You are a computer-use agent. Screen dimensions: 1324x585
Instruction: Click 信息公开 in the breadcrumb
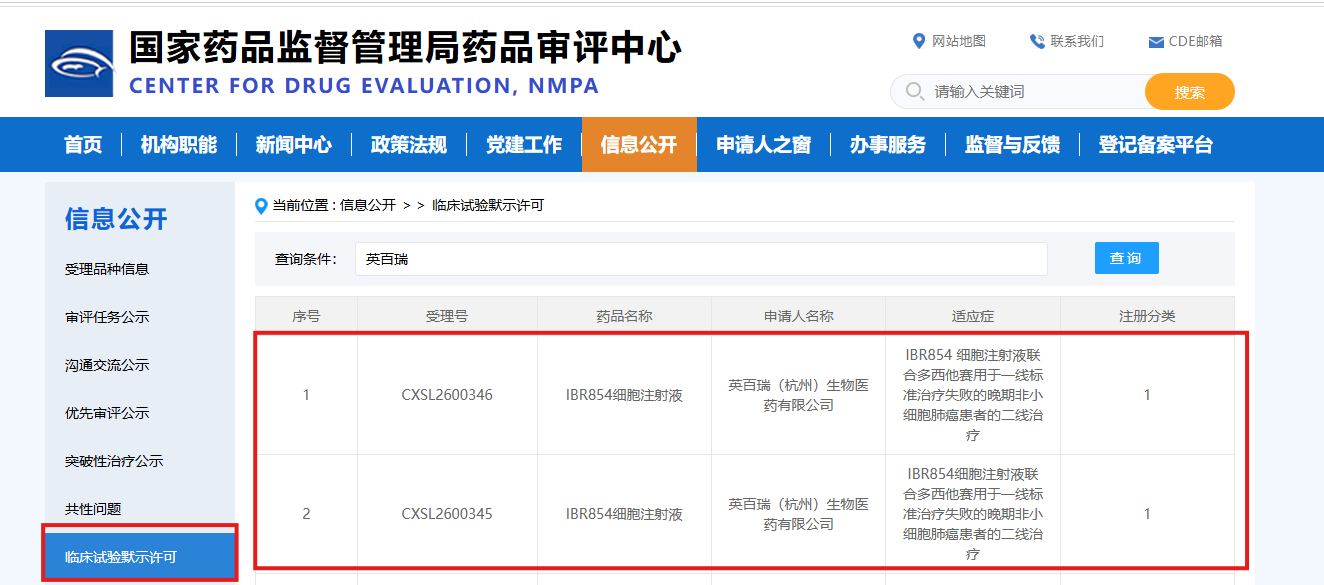pyautogui.click(x=368, y=206)
